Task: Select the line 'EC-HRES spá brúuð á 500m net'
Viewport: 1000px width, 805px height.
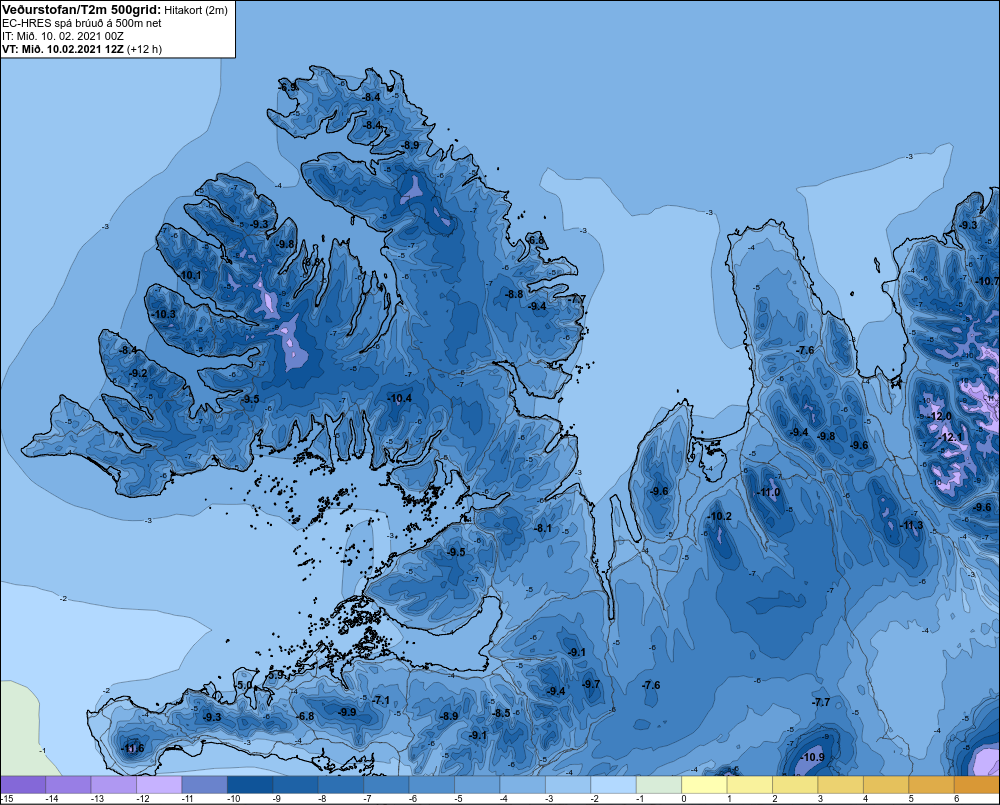Action: pyautogui.click(x=82, y=23)
